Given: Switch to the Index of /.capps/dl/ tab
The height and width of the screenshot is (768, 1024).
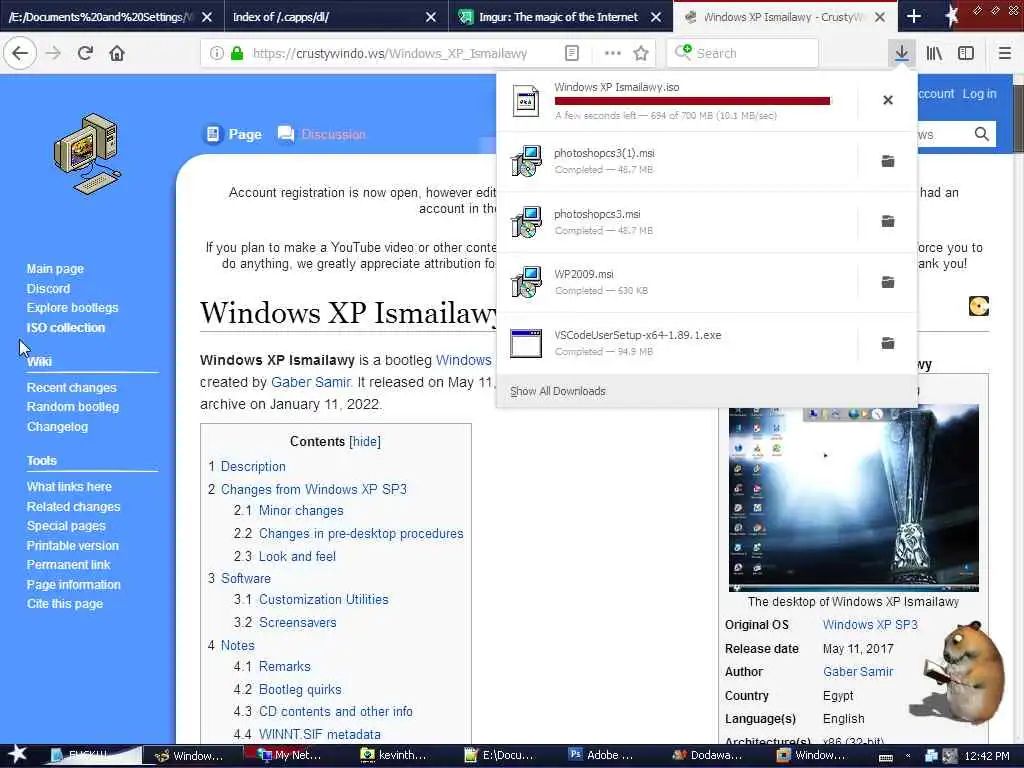Looking at the screenshot, I should pyautogui.click(x=336, y=16).
